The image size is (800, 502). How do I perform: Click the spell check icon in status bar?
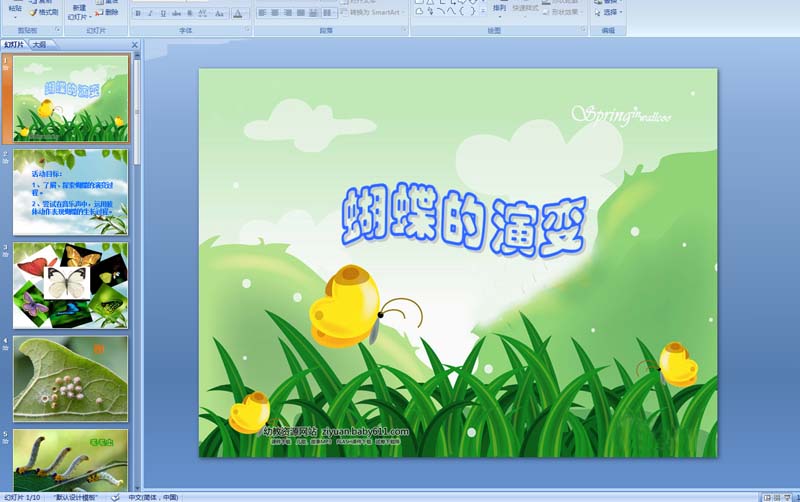coord(116,497)
